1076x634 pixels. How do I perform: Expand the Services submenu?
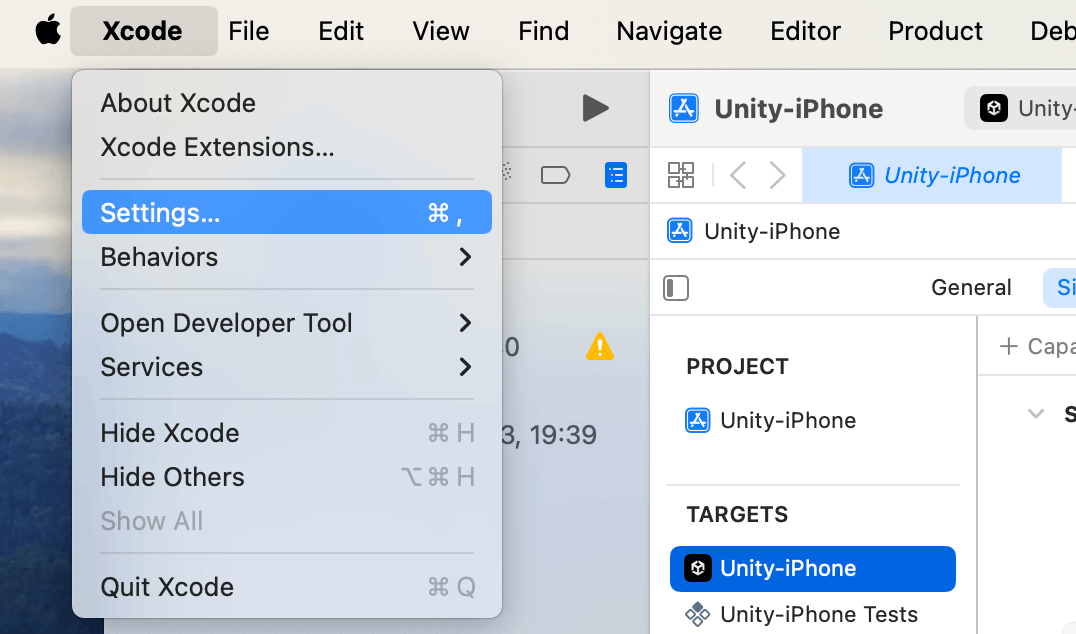[x=287, y=367]
